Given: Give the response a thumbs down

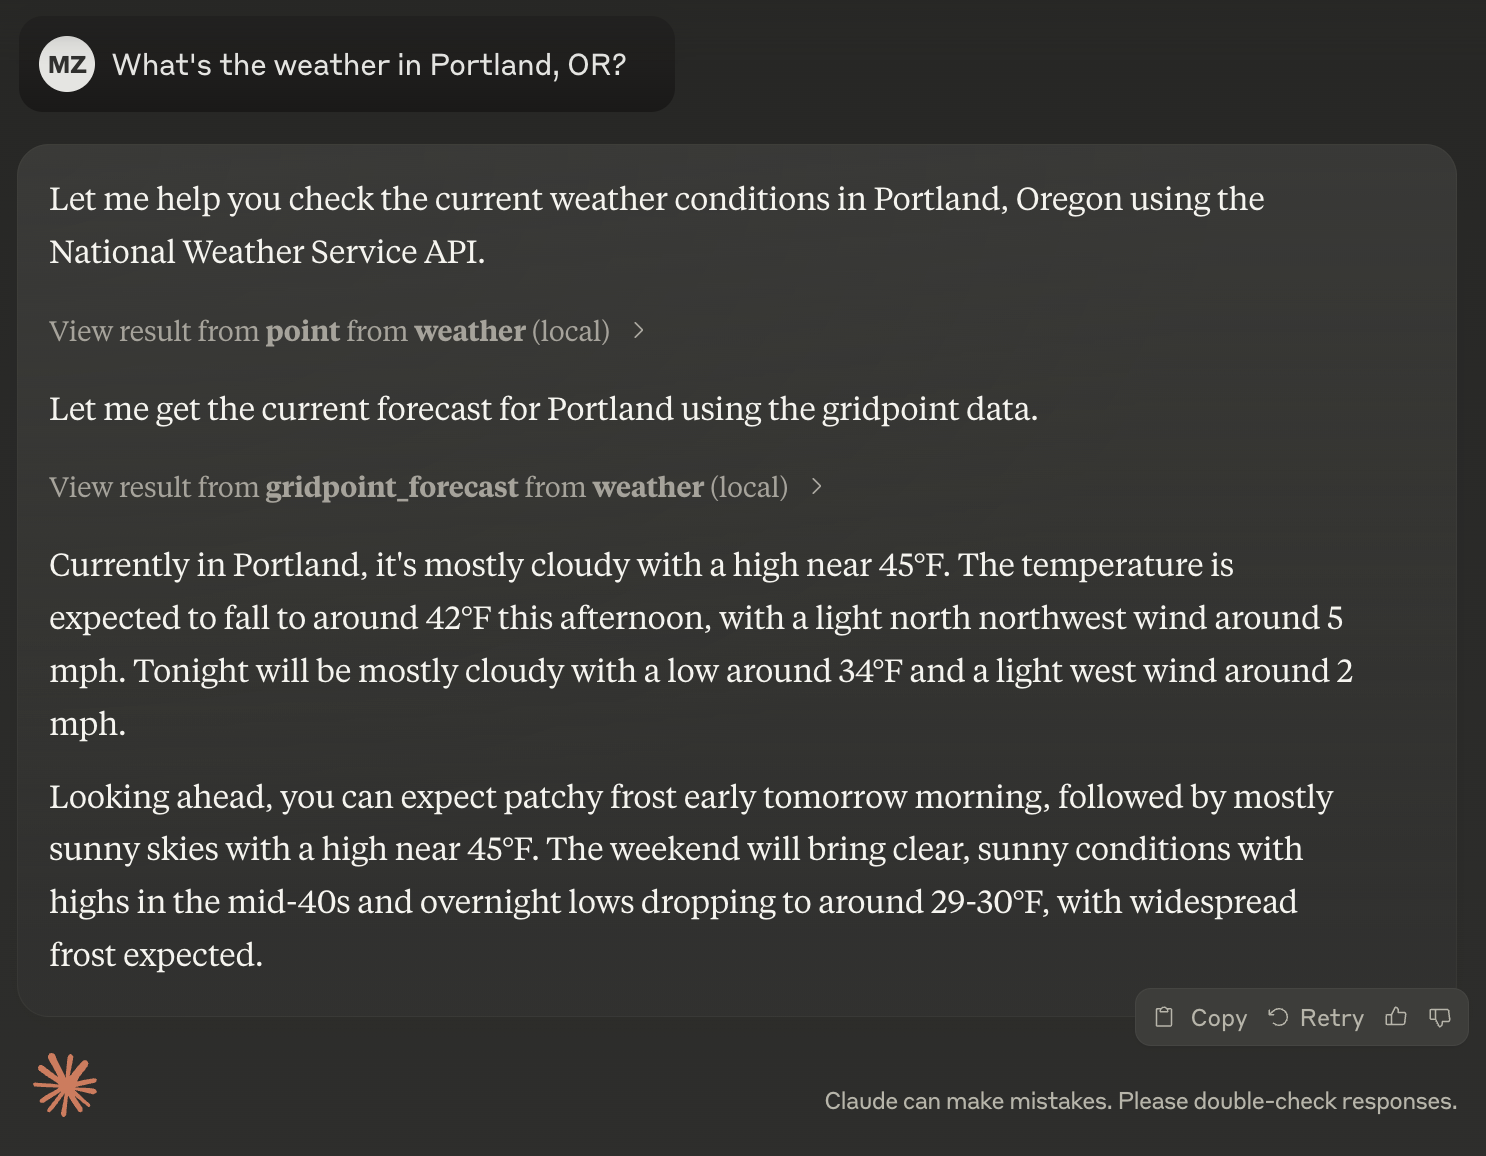Looking at the screenshot, I should click(x=1440, y=1018).
